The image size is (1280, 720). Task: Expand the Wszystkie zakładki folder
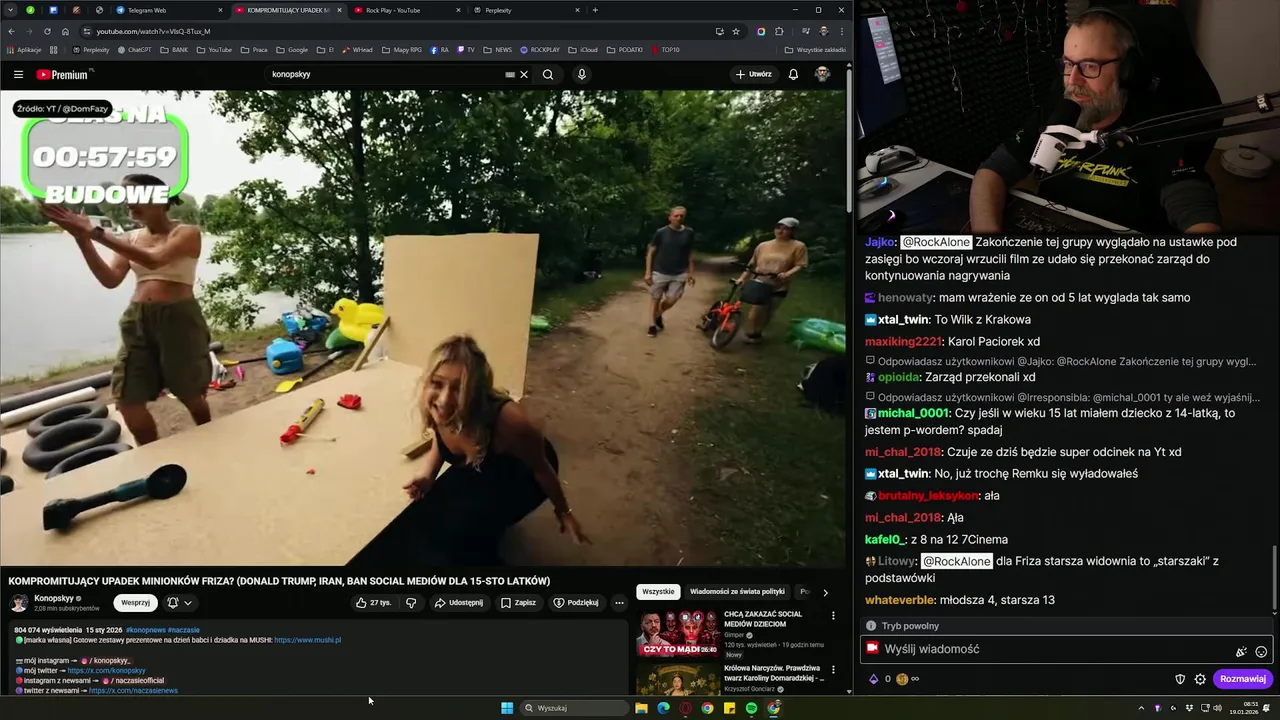tap(815, 49)
